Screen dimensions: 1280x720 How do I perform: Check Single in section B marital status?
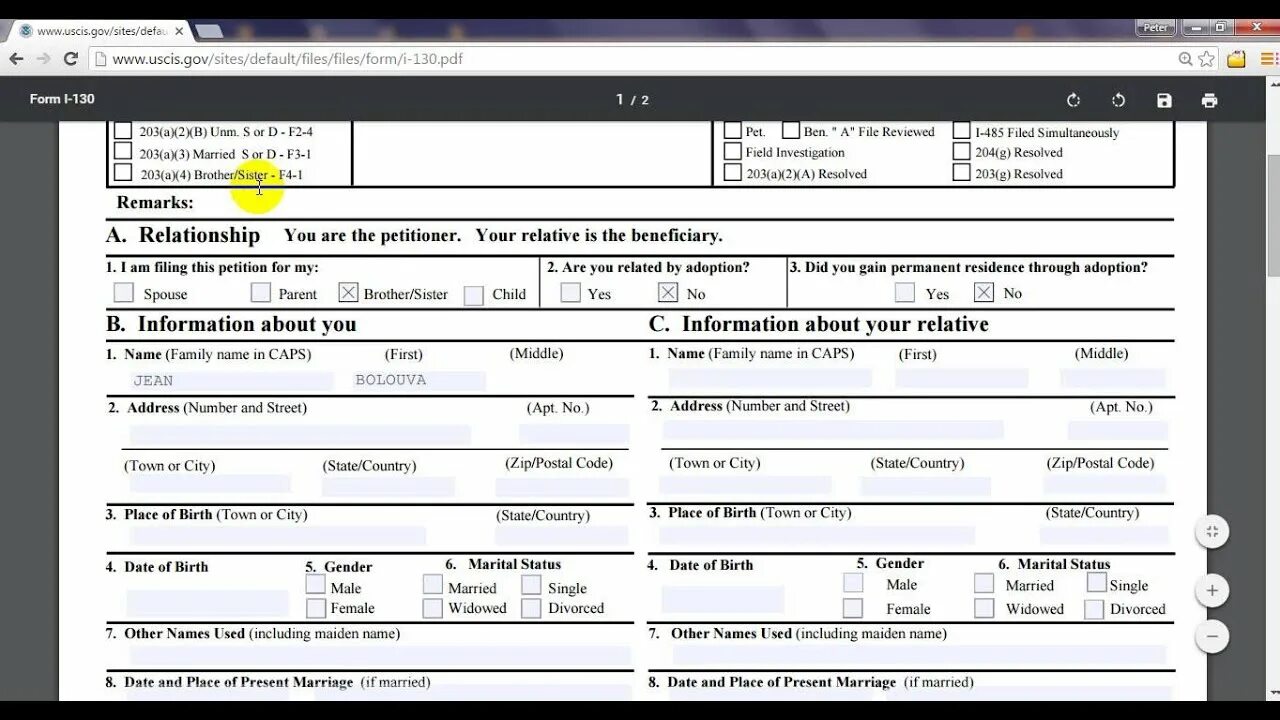pos(531,585)
